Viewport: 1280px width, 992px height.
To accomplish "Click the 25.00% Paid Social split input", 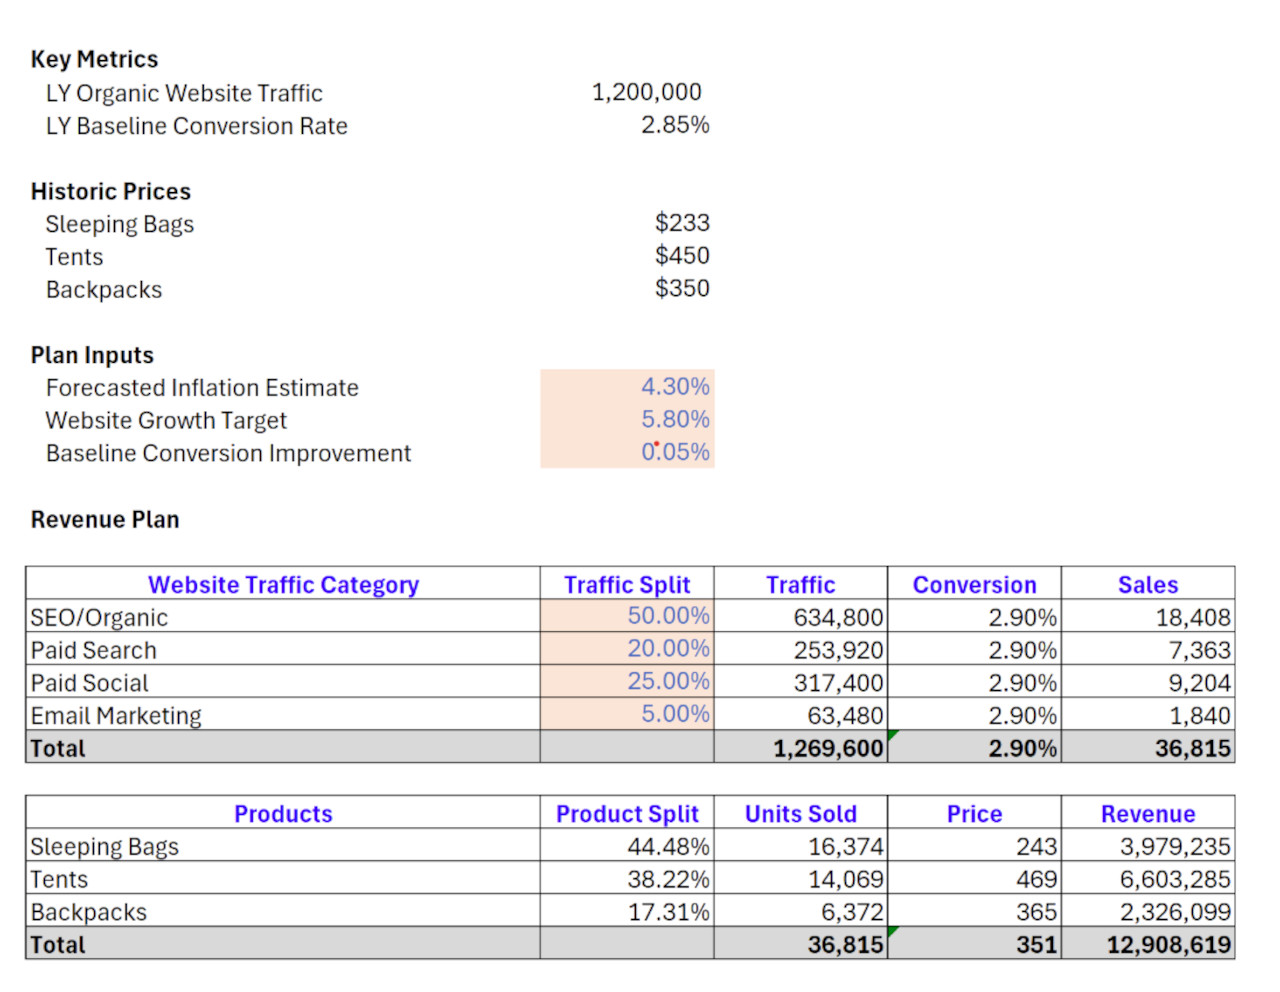I will click(x=627, y=682).
